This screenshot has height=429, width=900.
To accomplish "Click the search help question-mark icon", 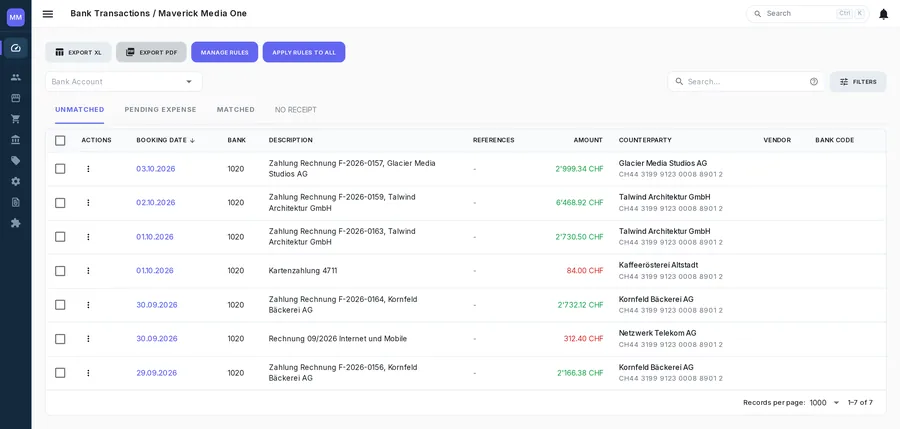I will [813, 82].
